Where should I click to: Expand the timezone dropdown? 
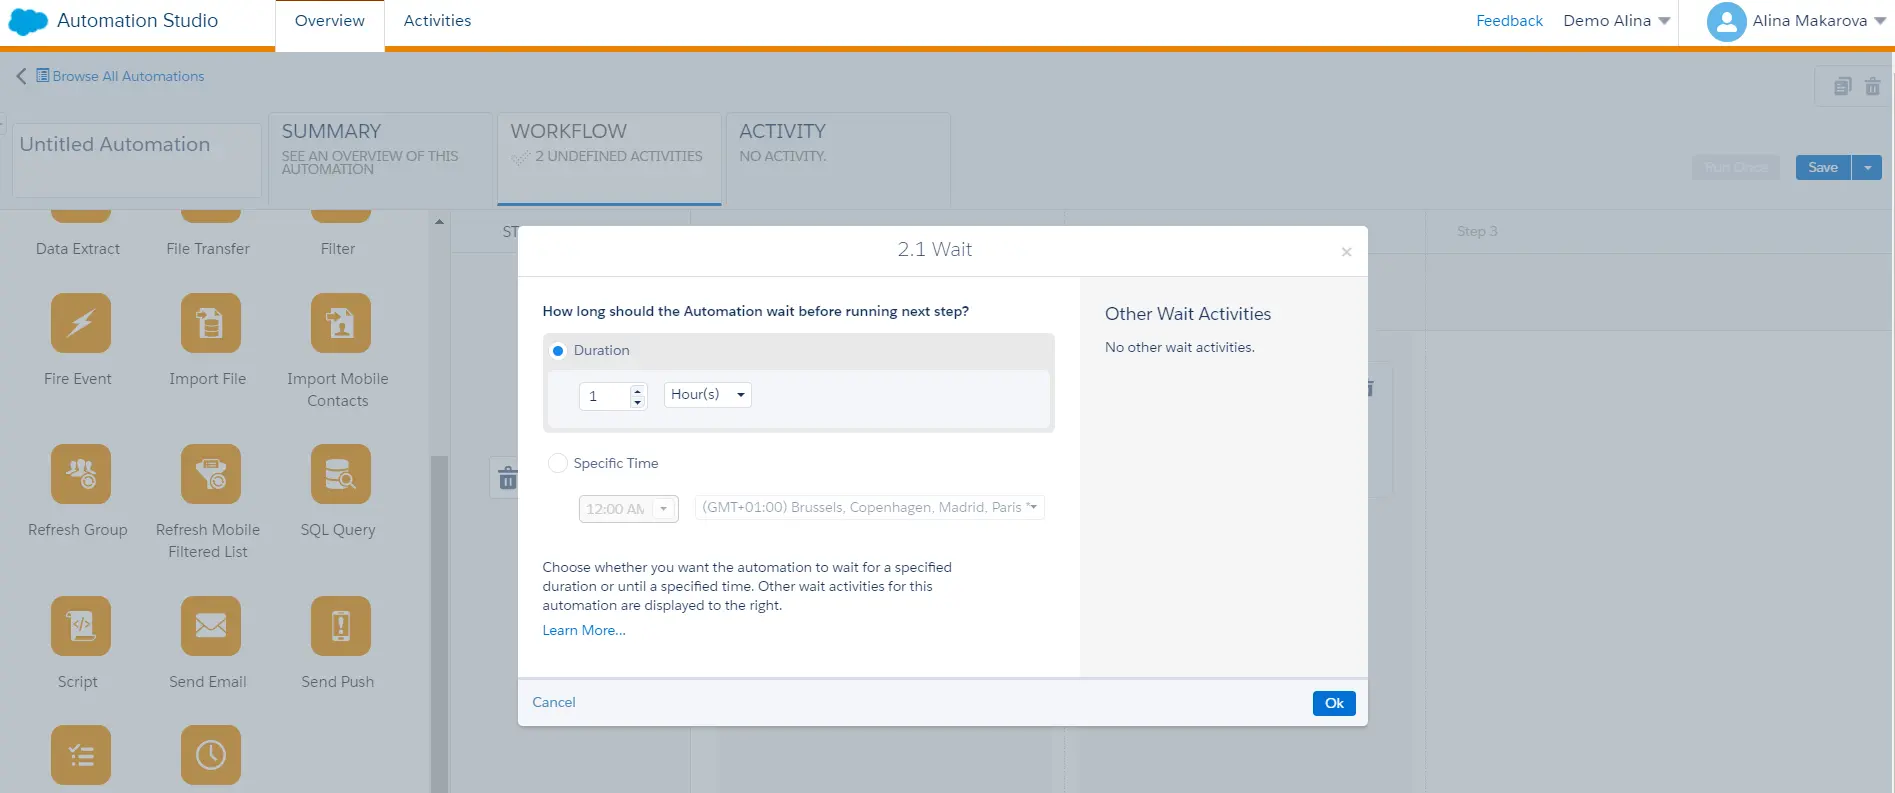[869, 508]
